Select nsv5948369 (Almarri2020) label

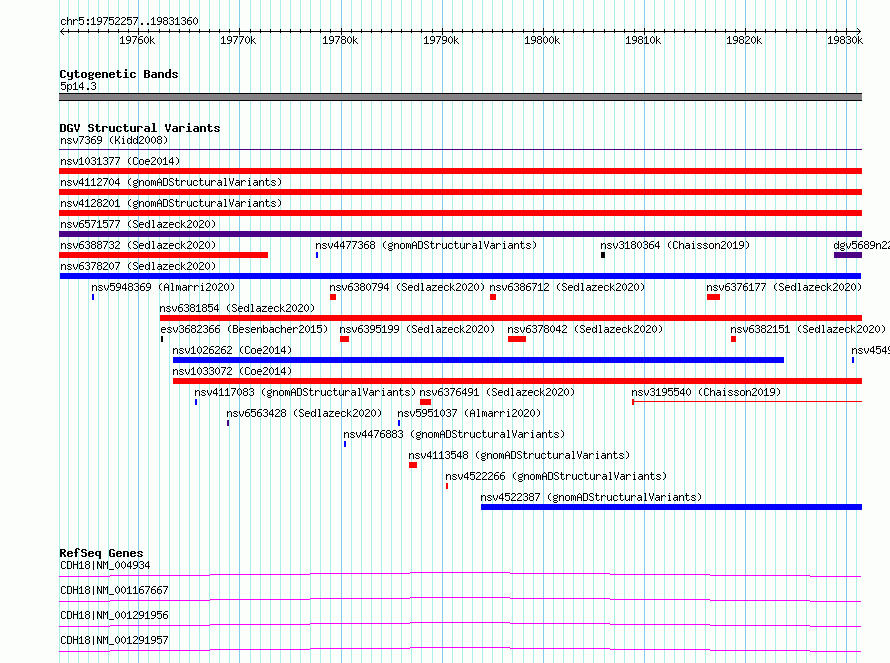click(x=163, y=287)
